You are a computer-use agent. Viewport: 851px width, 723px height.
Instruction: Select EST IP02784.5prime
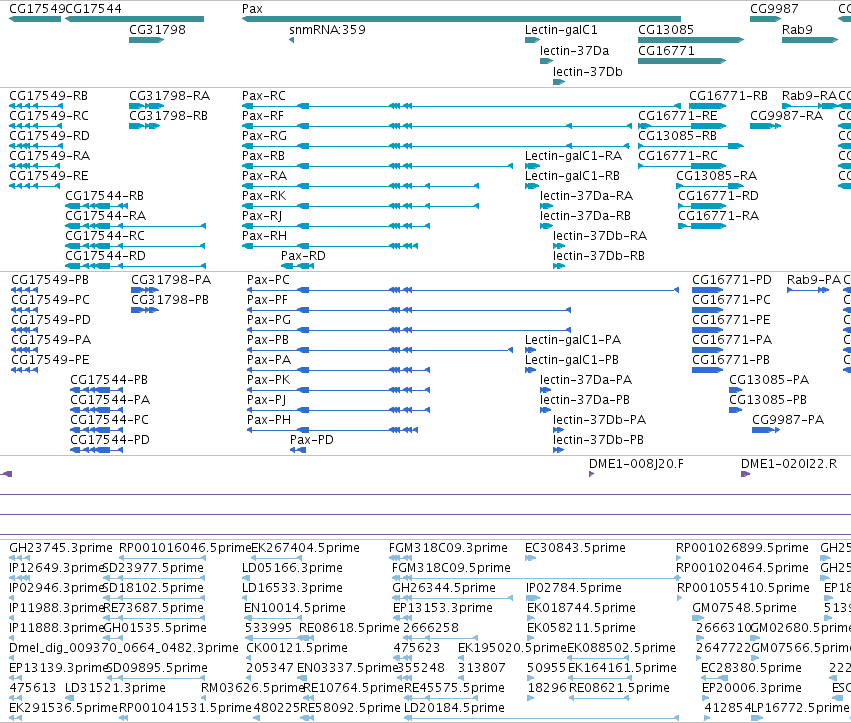pos(574,588)
